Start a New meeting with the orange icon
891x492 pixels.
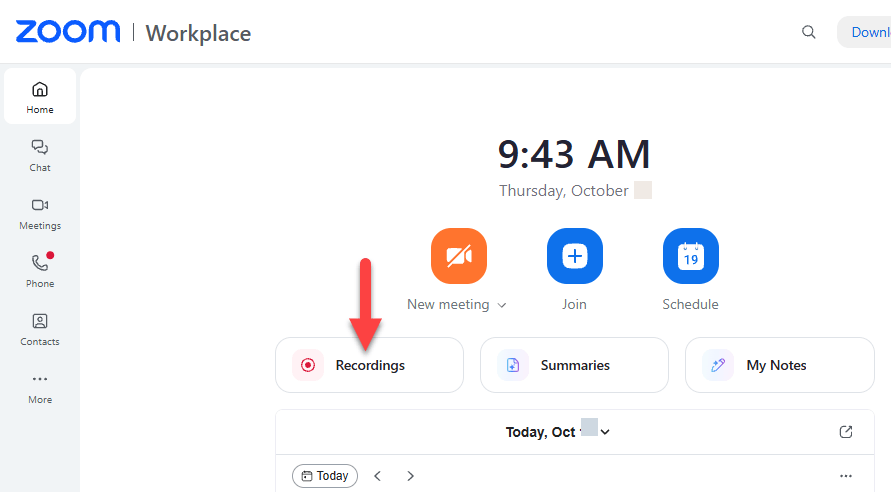tap(459, 256)
